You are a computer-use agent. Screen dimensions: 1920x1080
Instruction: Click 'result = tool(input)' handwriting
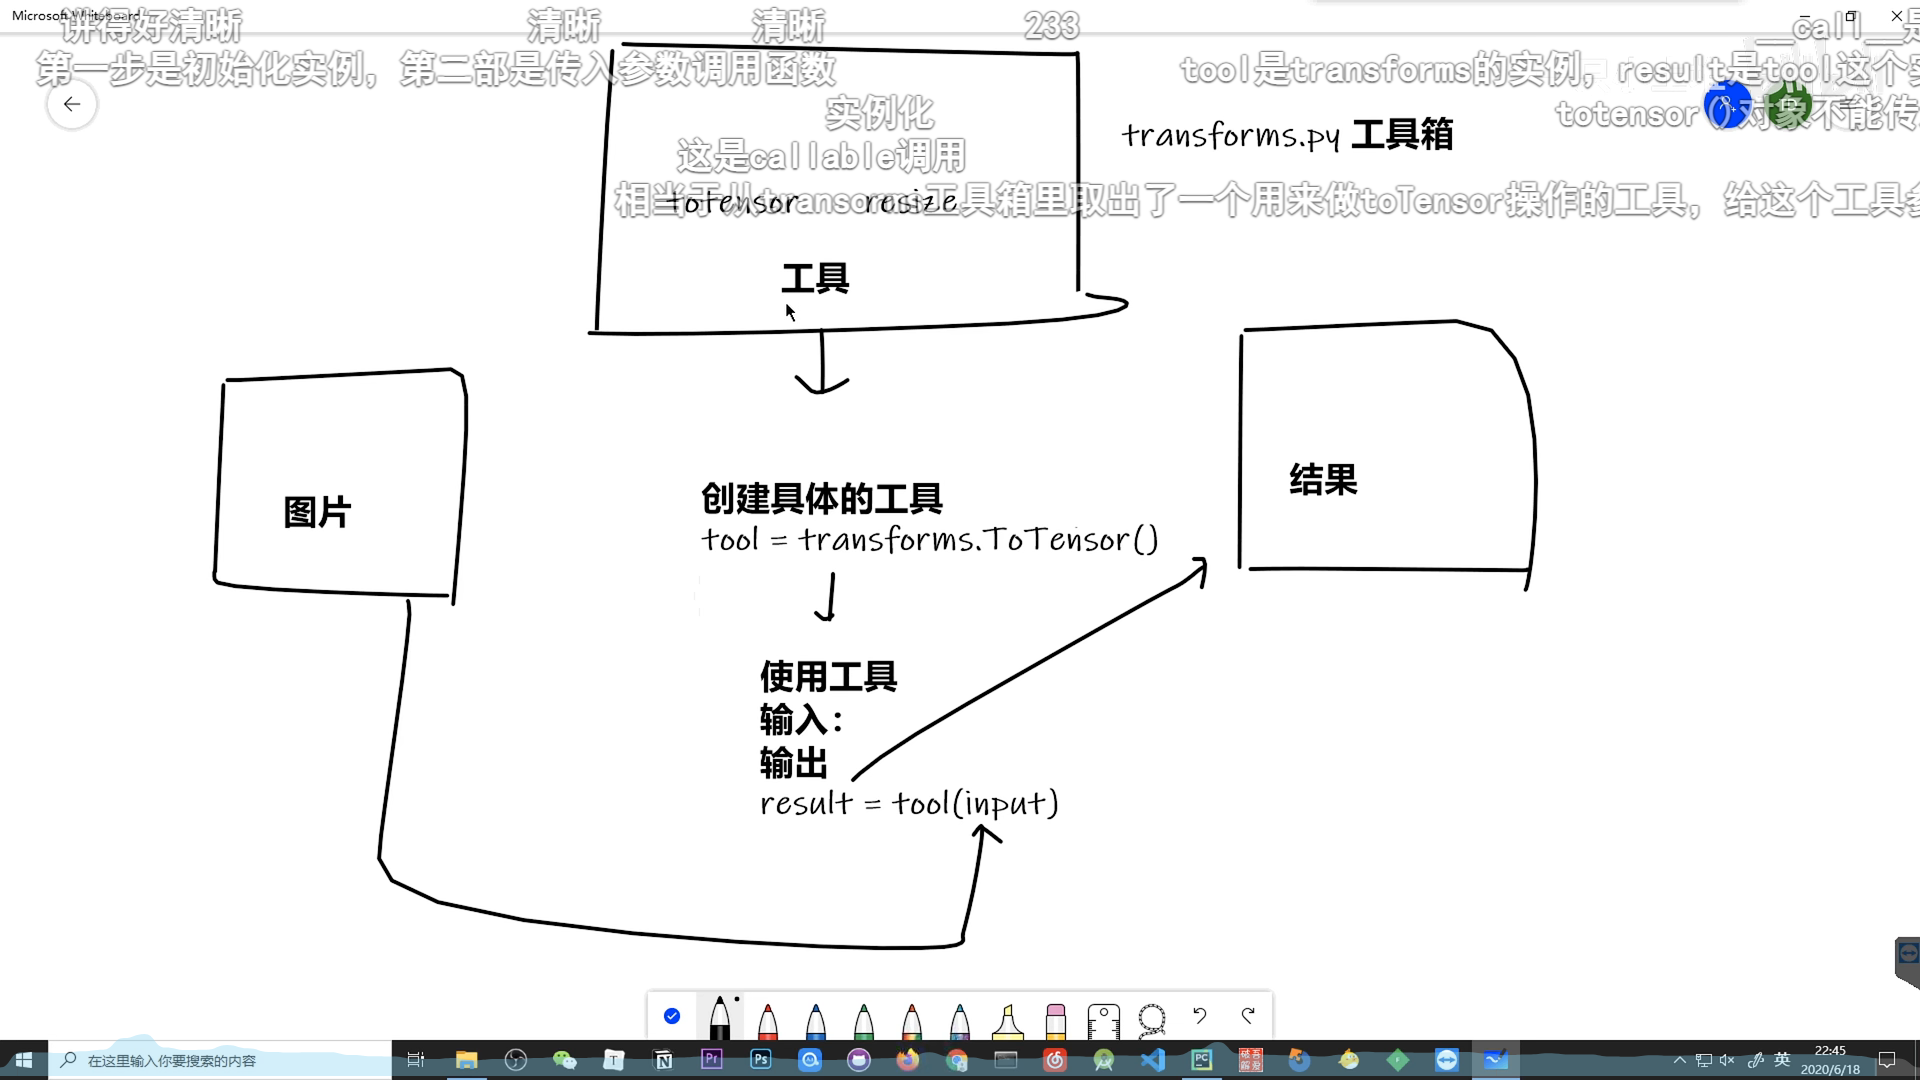(x=909, y=803)
